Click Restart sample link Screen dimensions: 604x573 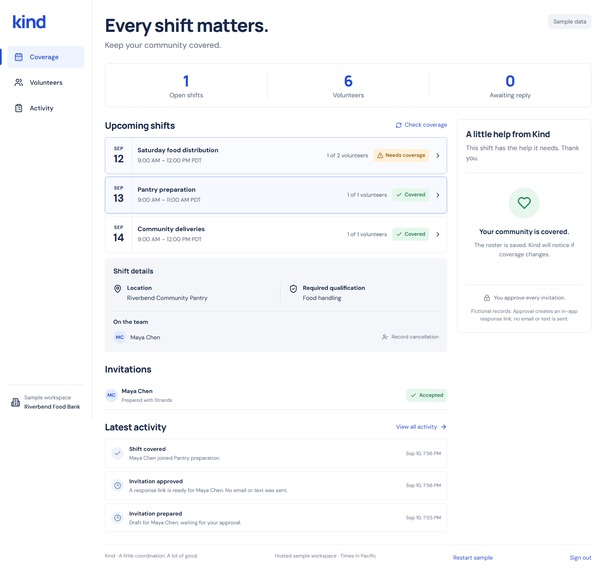473,558
